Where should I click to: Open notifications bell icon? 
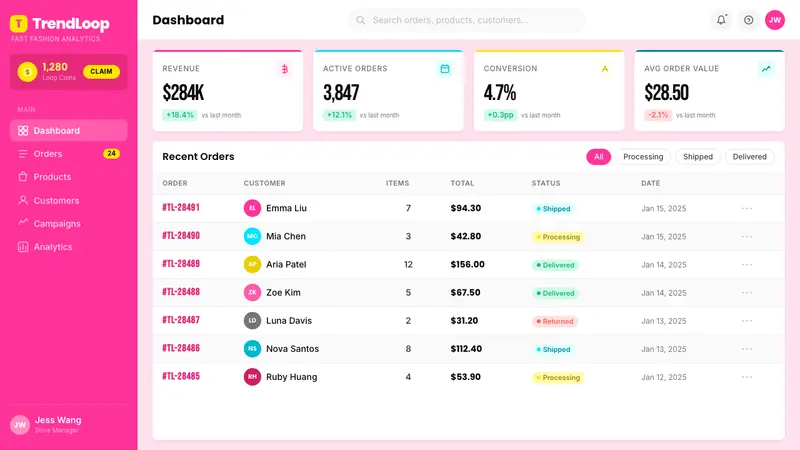pyautogui.click(x=721, y=20)
